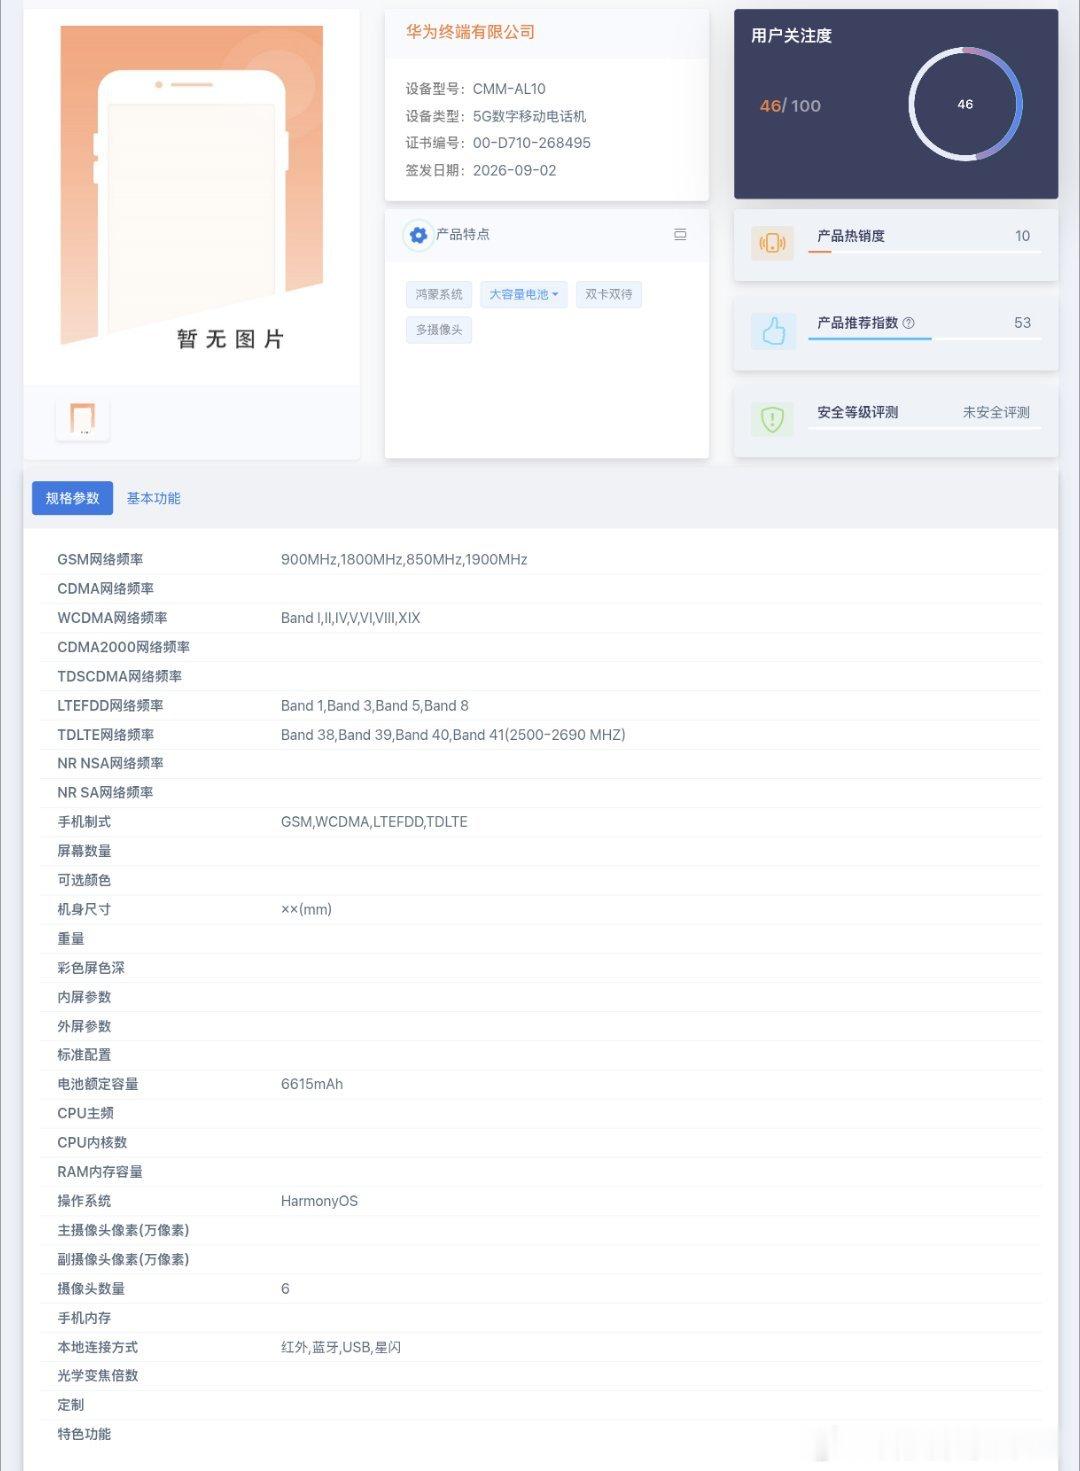Switch to the 基本功能 tab
The width and height of the screenshot is (1080, 1471).
tap(153, 498)
